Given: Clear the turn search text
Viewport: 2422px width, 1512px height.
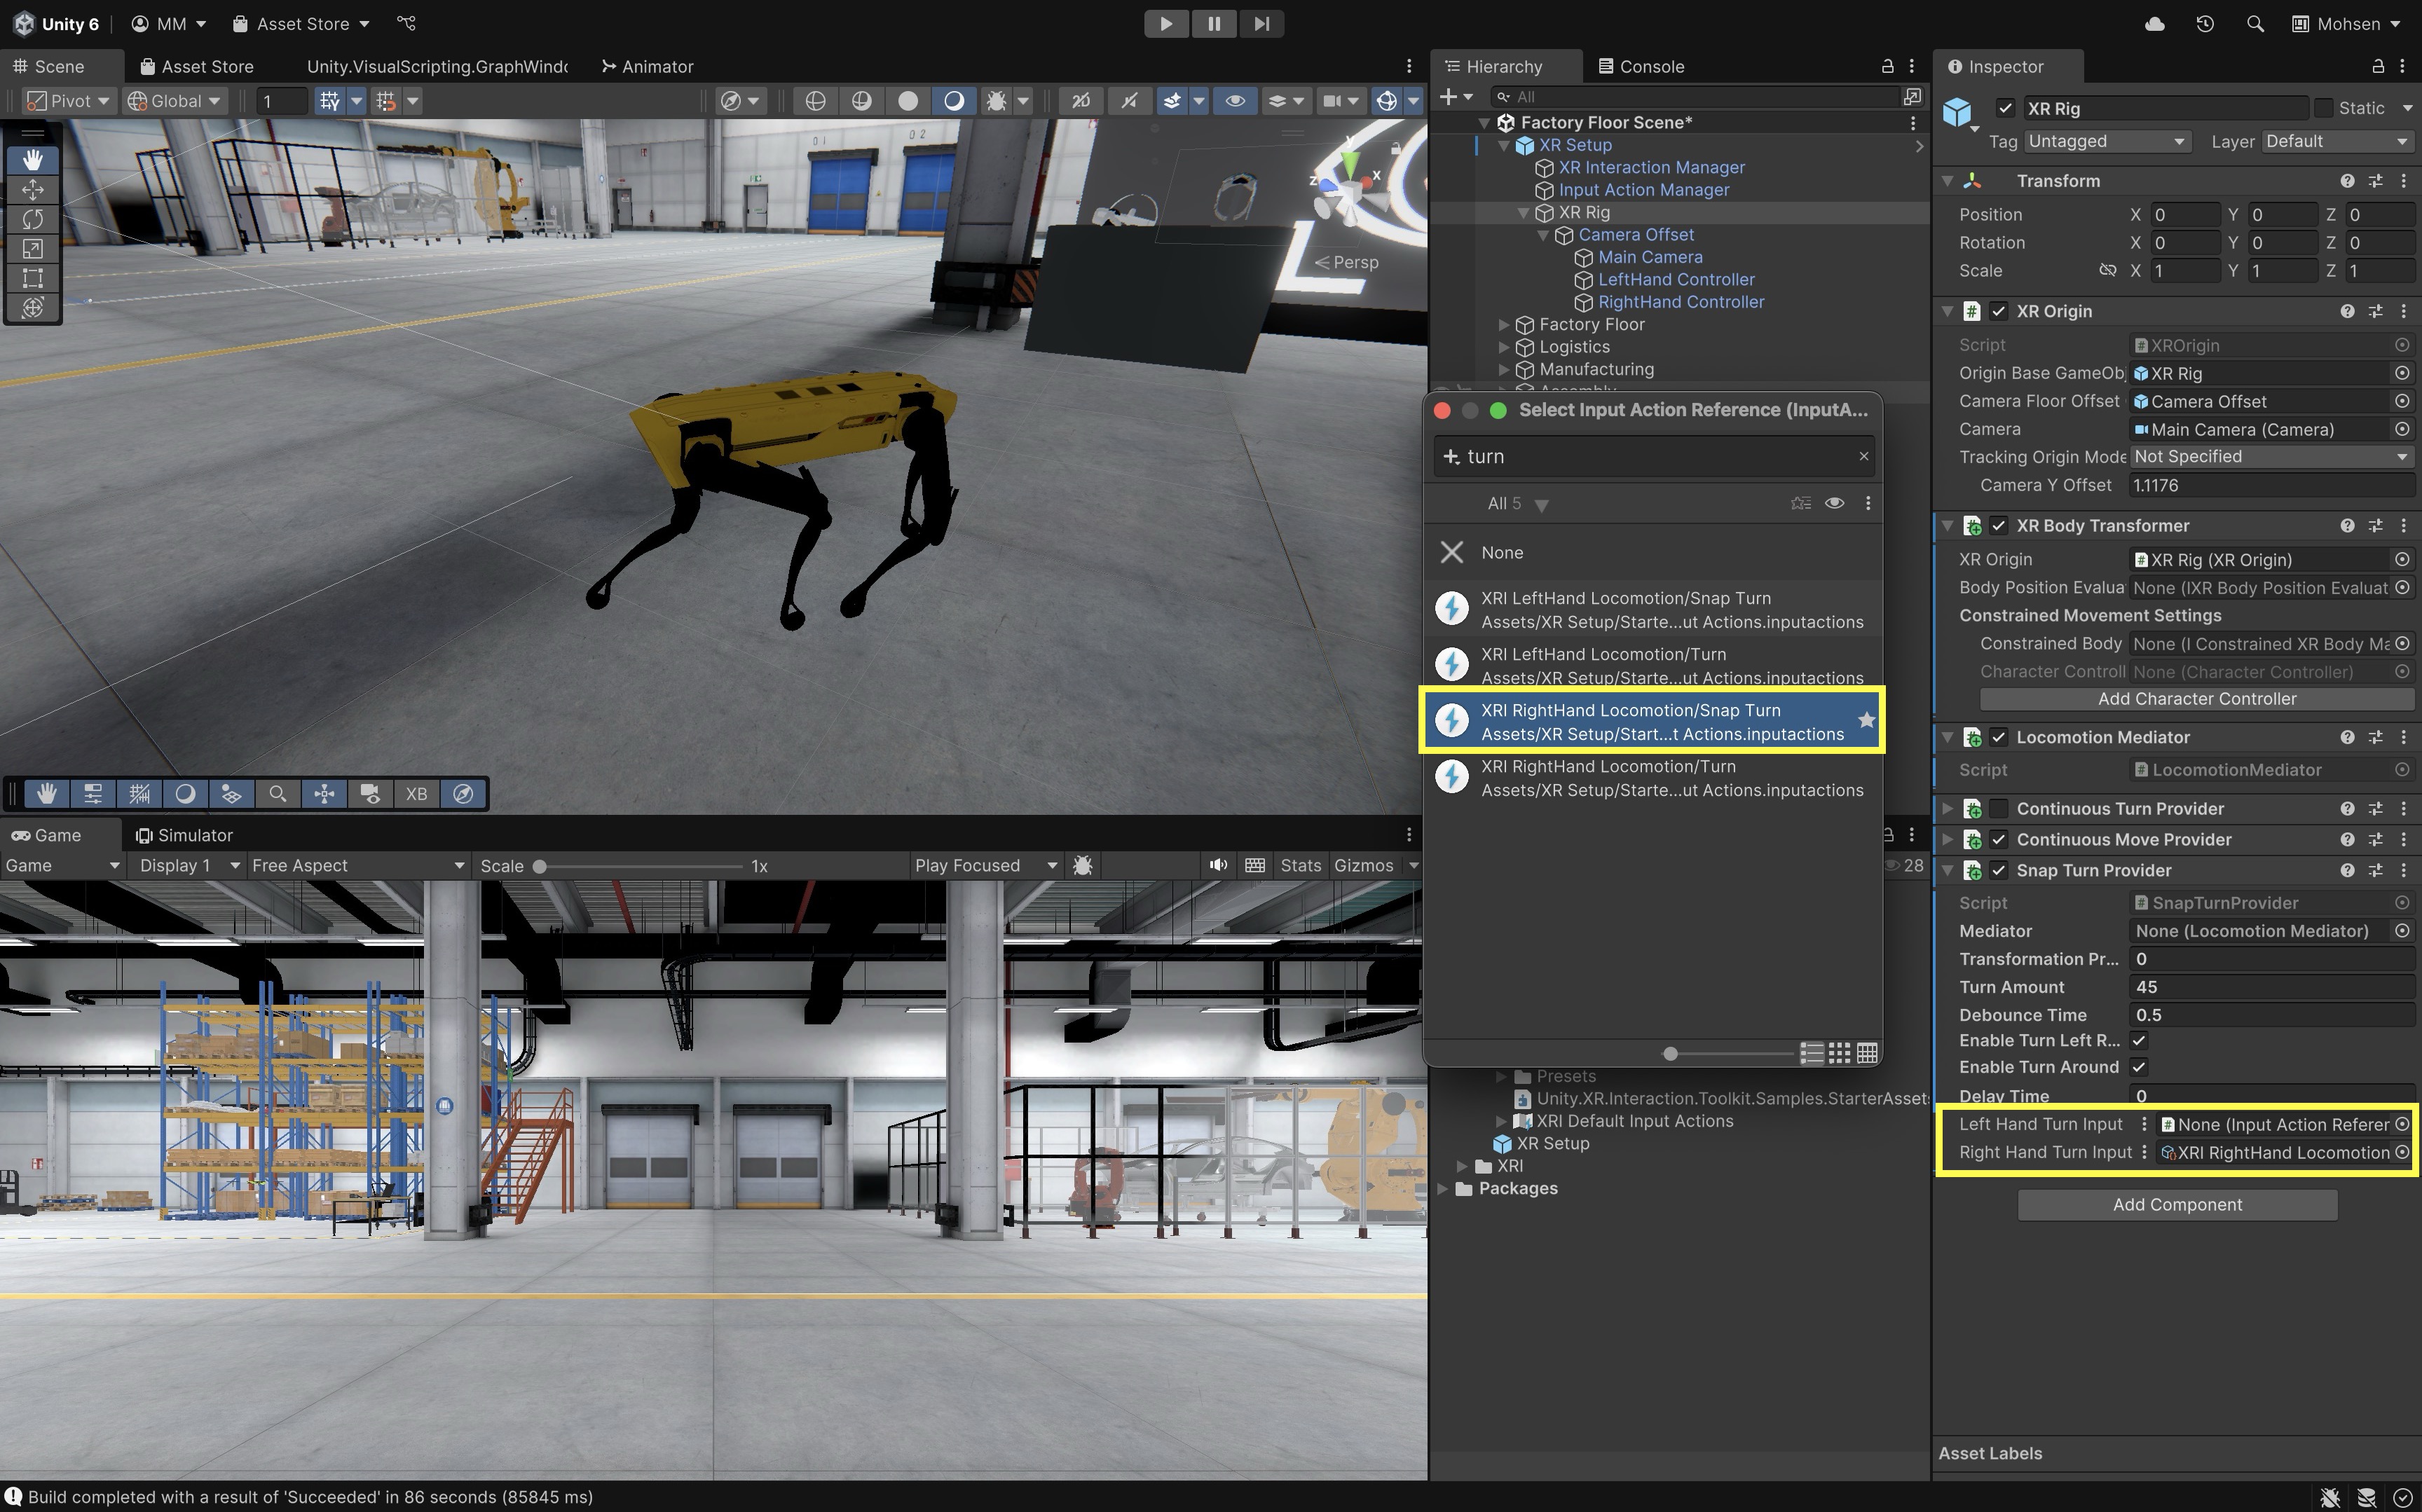Looking at the screenshot, I should point(1863,456).
